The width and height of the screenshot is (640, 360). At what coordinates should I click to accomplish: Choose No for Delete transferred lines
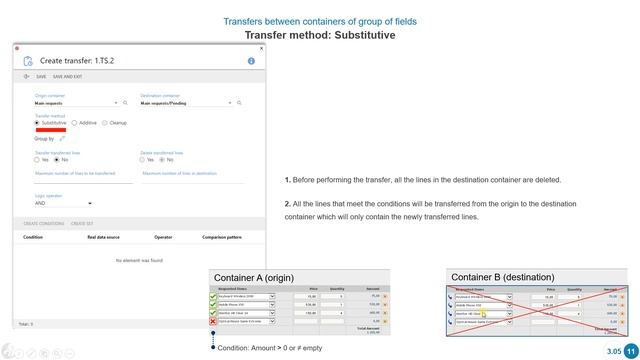pyautogui.click(x=162, y=160)
